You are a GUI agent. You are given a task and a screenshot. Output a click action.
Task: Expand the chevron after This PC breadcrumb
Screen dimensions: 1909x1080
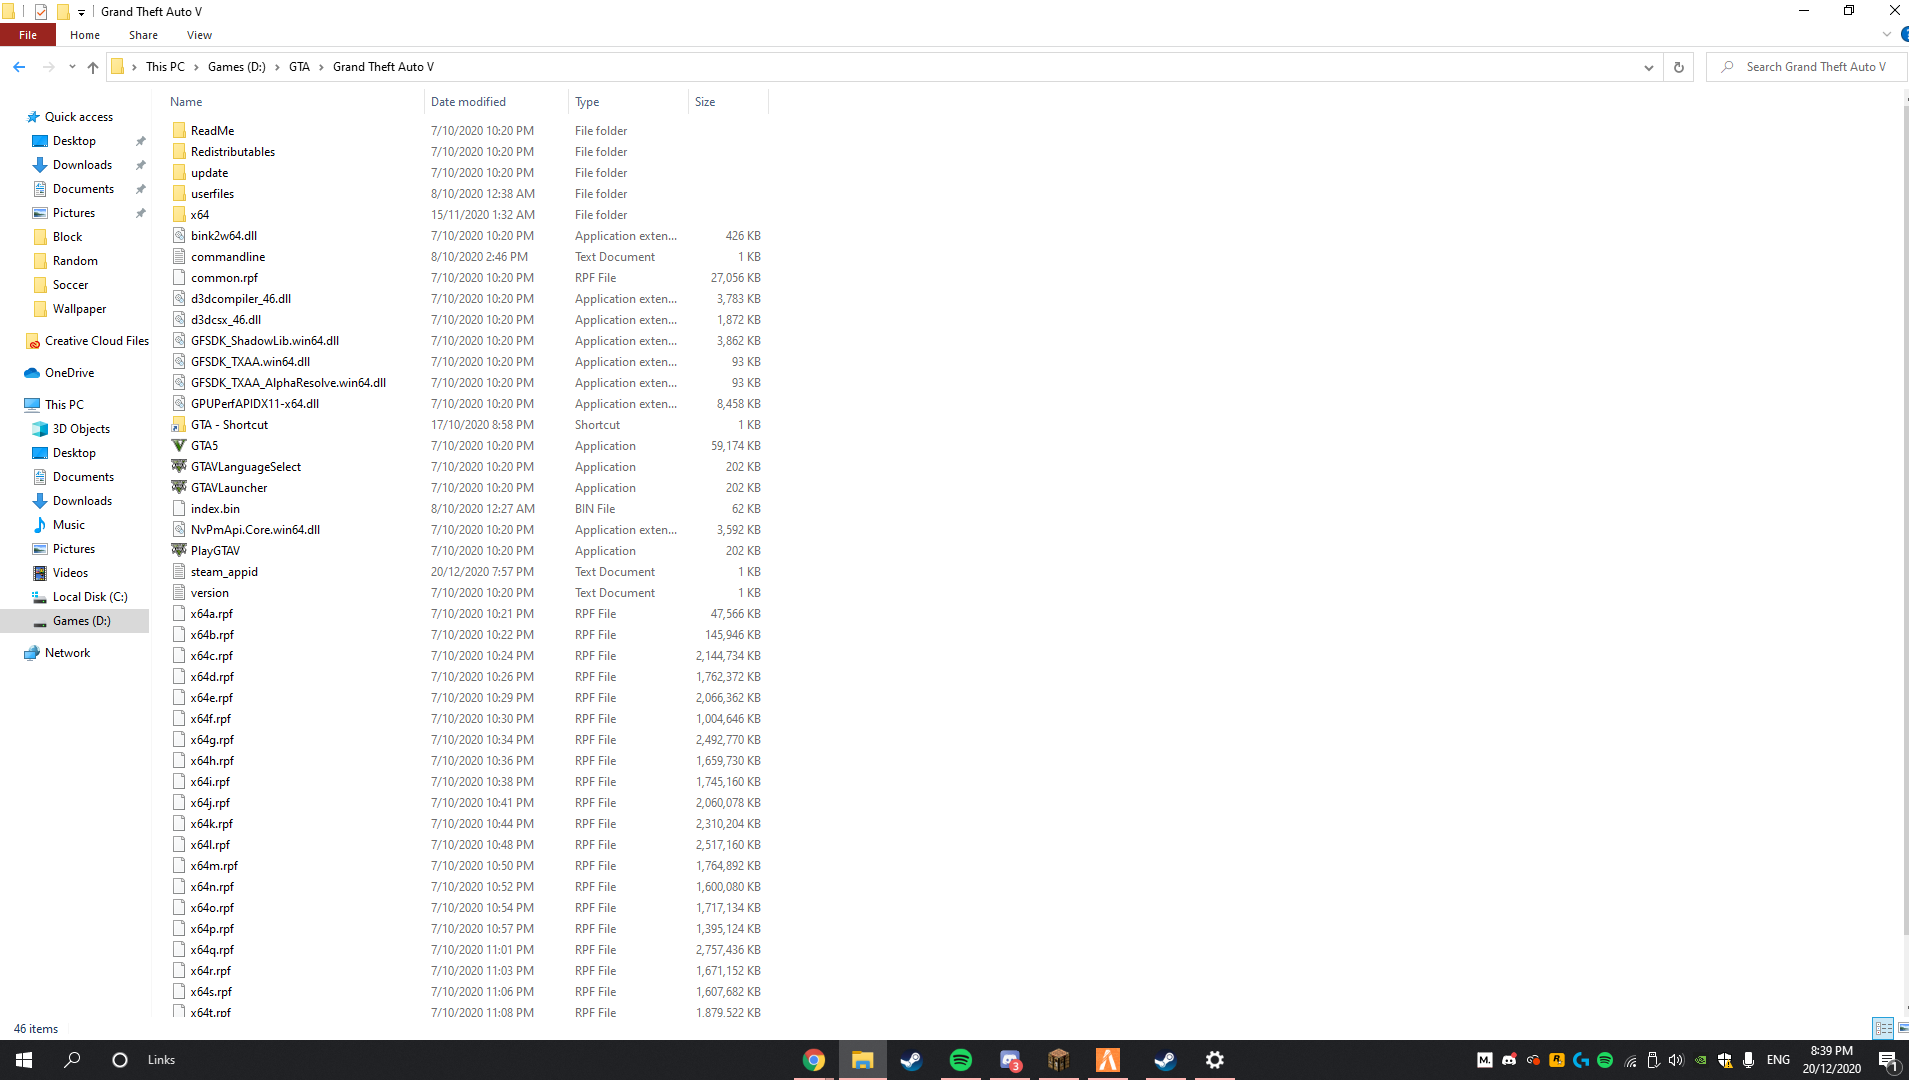click(196, 67)
